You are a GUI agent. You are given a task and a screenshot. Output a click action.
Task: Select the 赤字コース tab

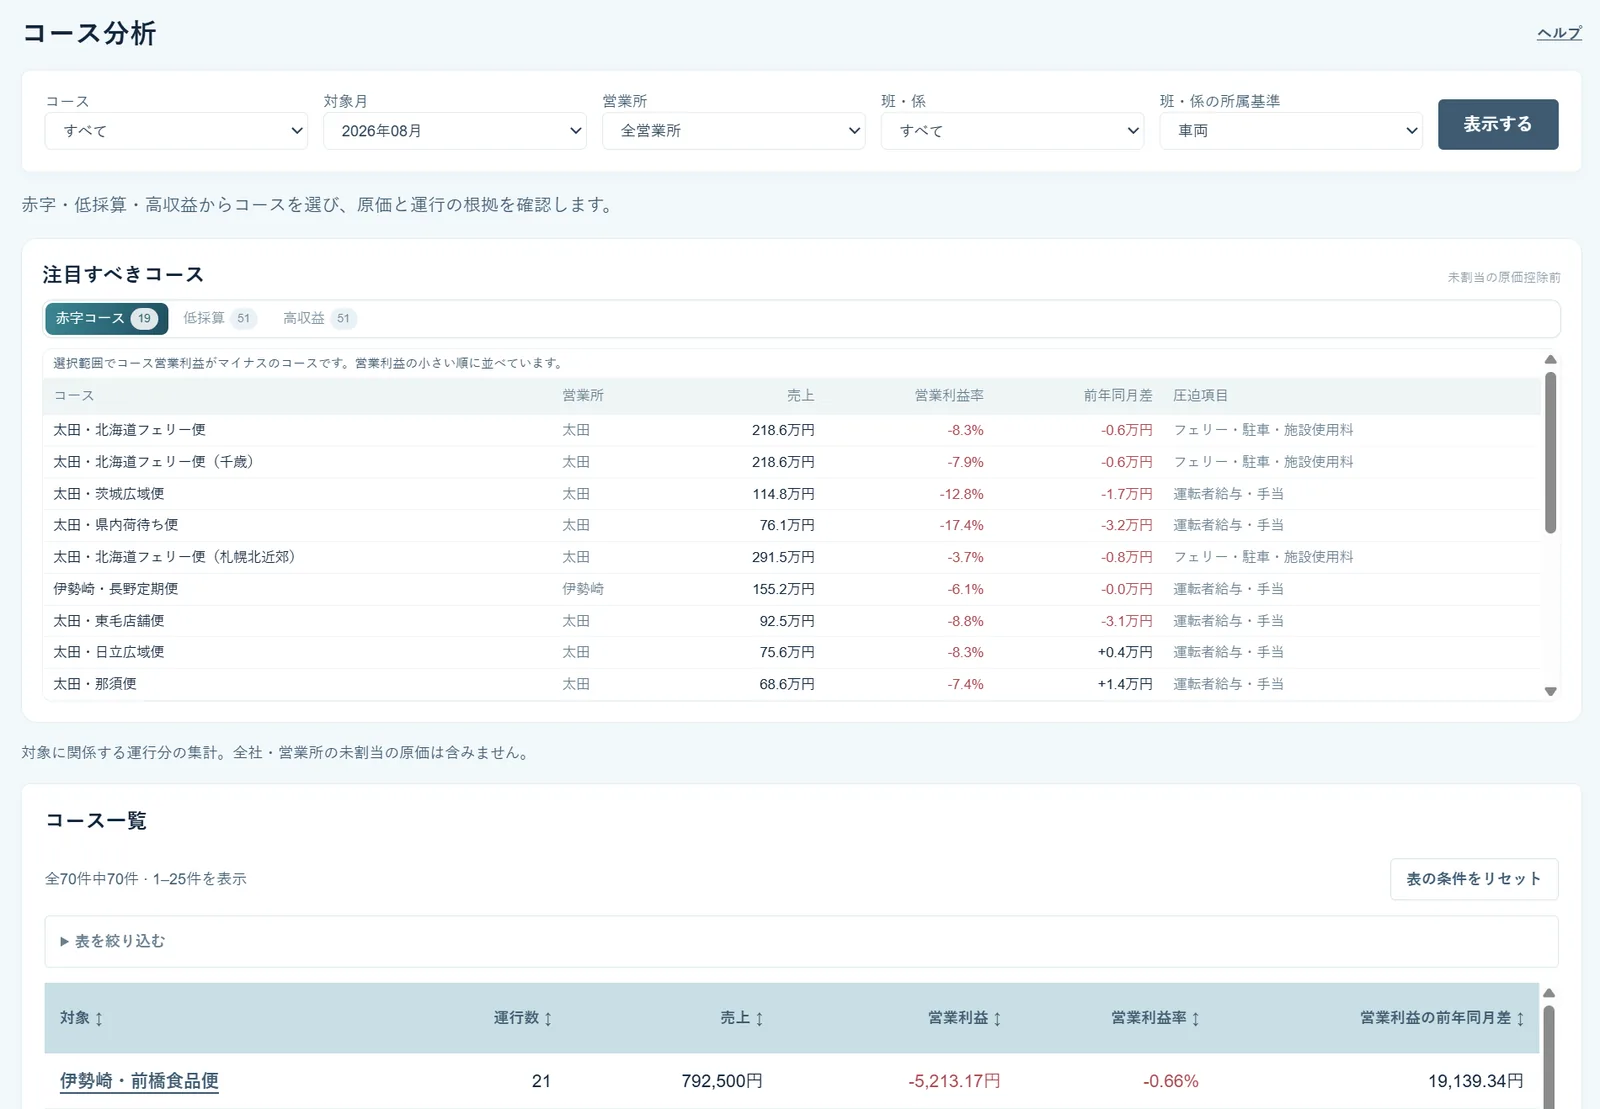[x=107, y=318]
